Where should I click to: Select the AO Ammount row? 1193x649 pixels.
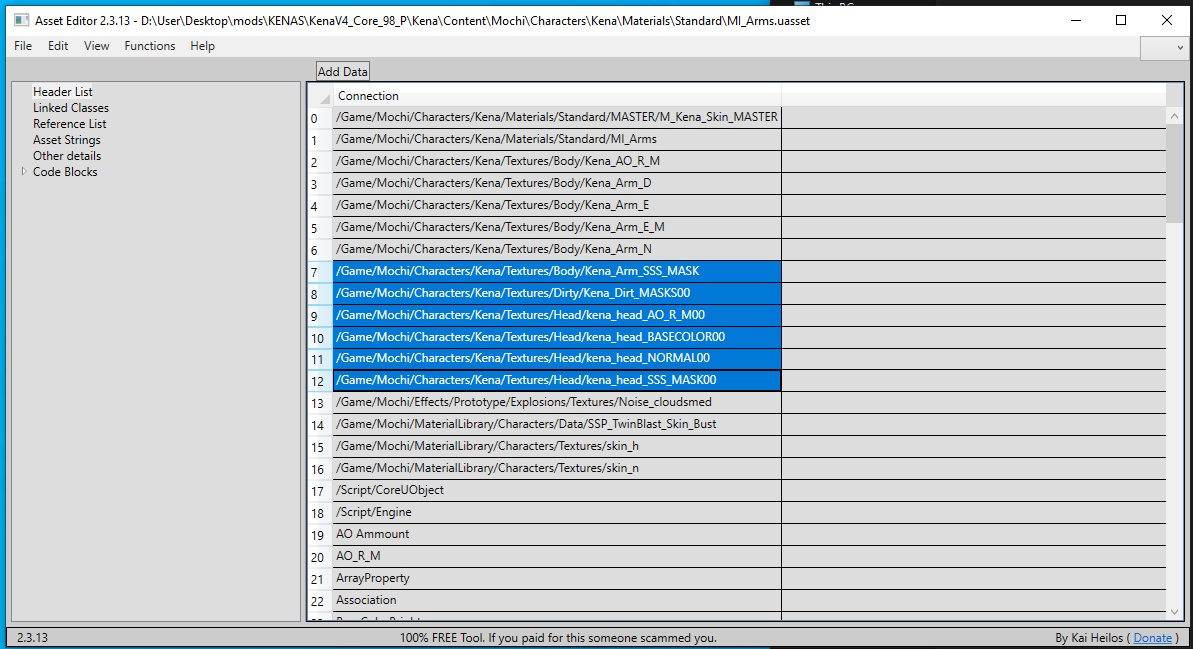click(x=557, y=535)
